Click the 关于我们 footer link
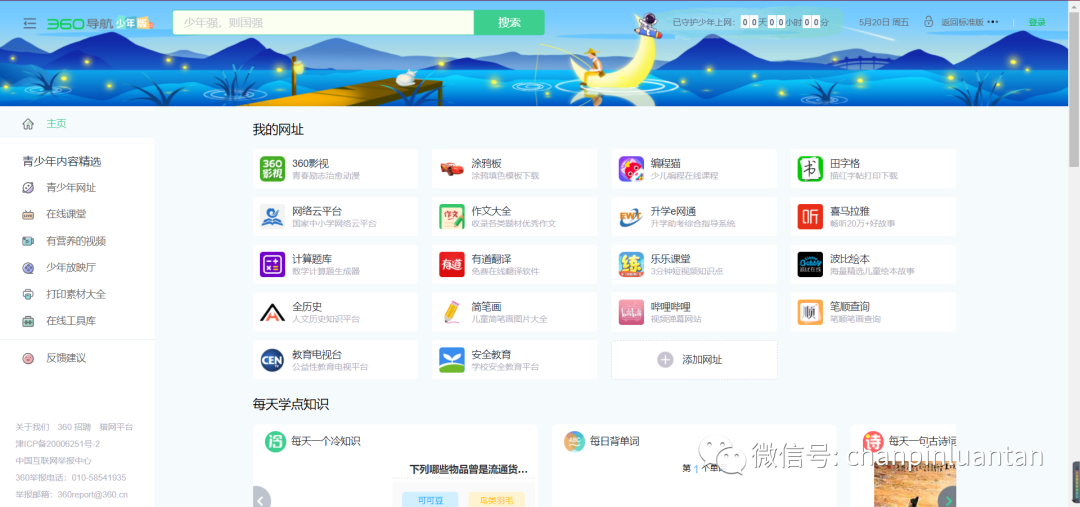The image size is (1080, 507). click(x=32, y=427)
